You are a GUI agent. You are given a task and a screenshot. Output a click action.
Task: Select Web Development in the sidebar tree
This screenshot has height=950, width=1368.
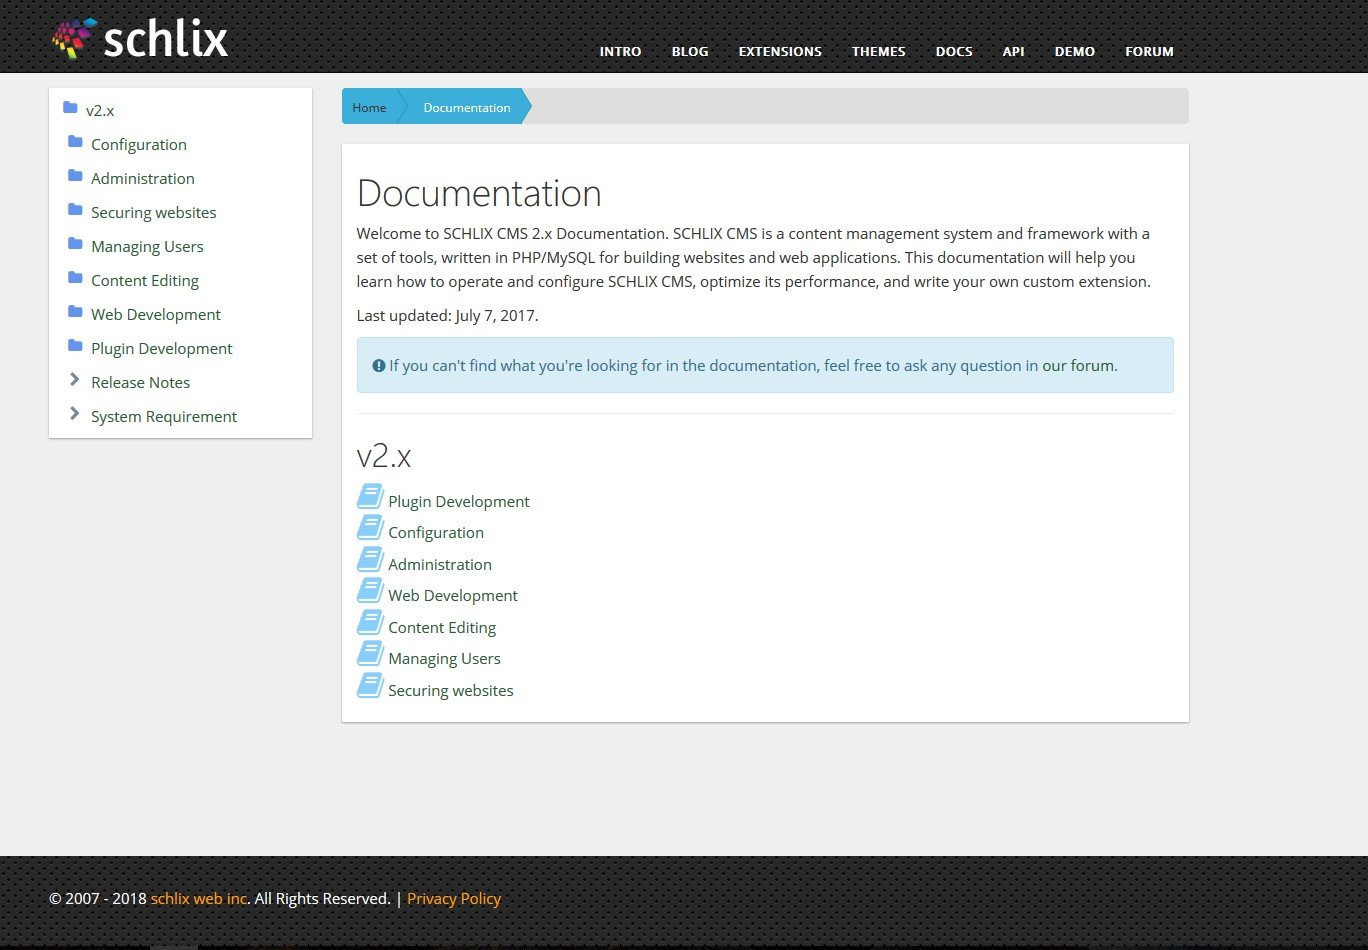pyautogui.click(x=156, y=314)
